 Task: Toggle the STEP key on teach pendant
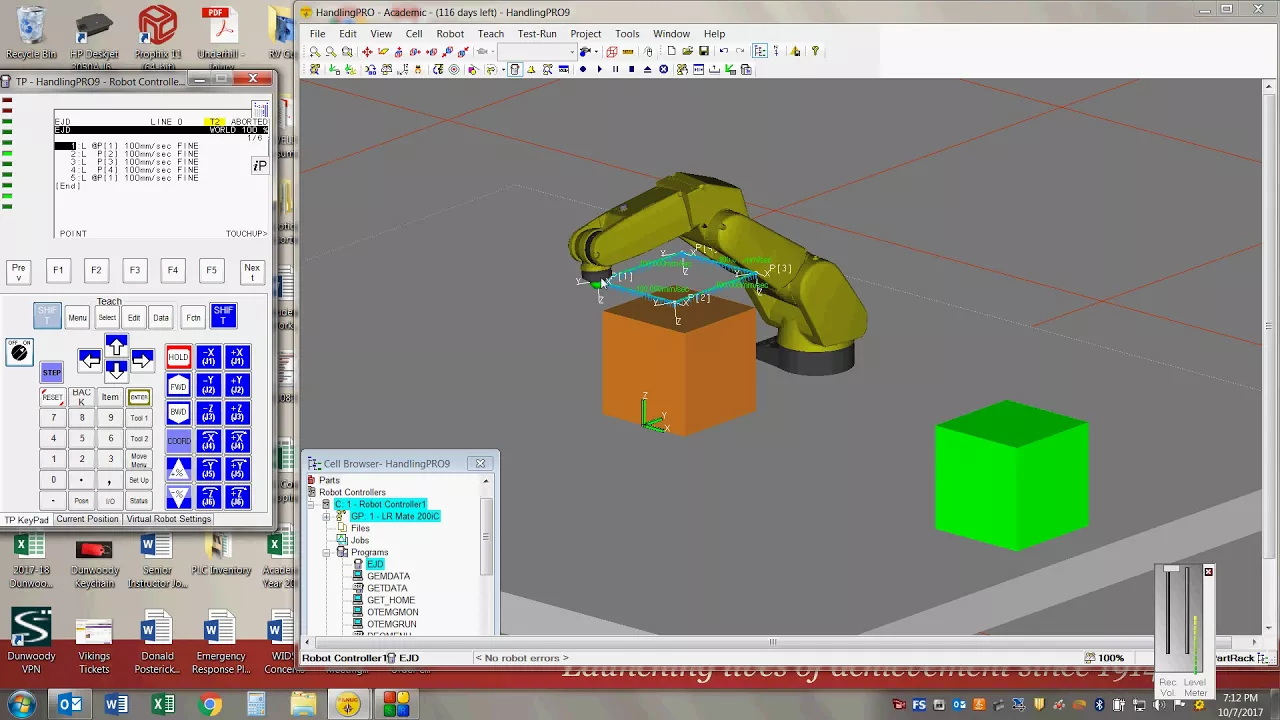52,373
